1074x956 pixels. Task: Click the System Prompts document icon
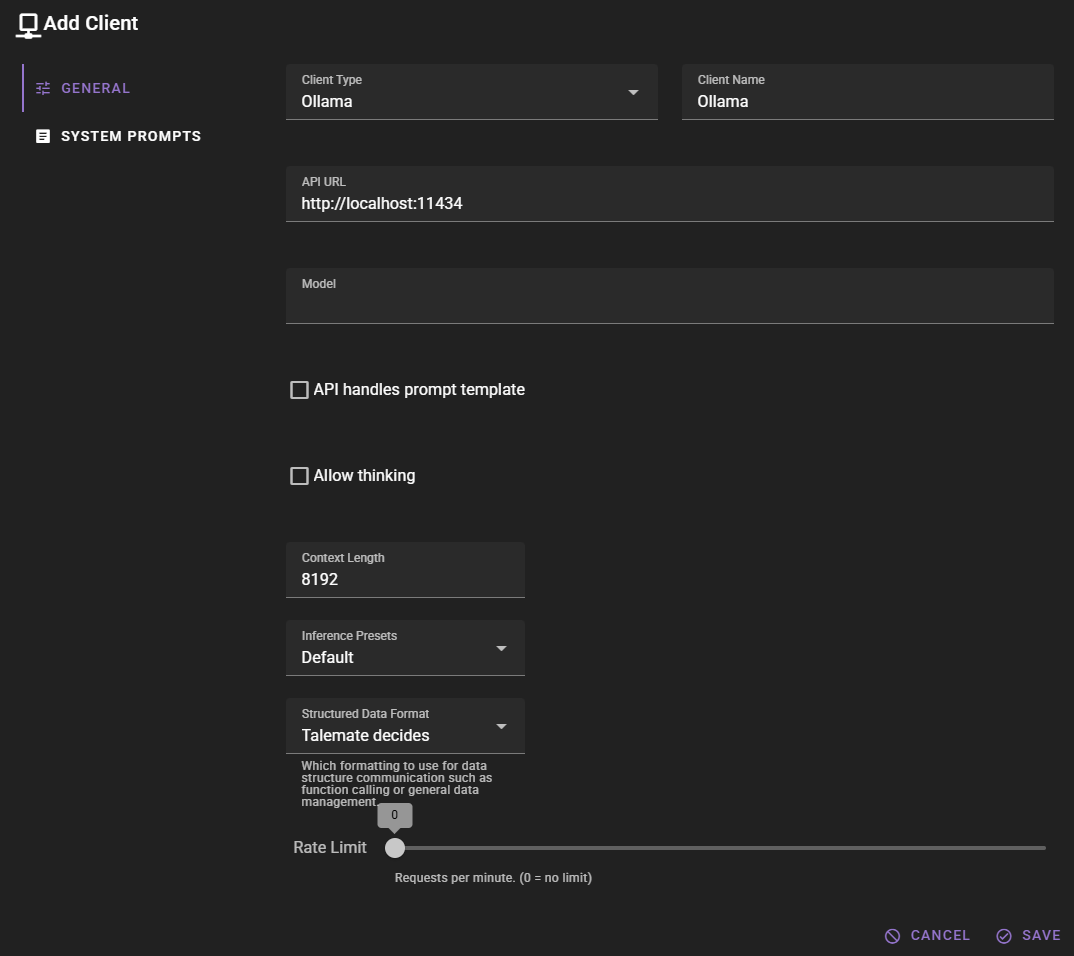click(x=43, y=136)
